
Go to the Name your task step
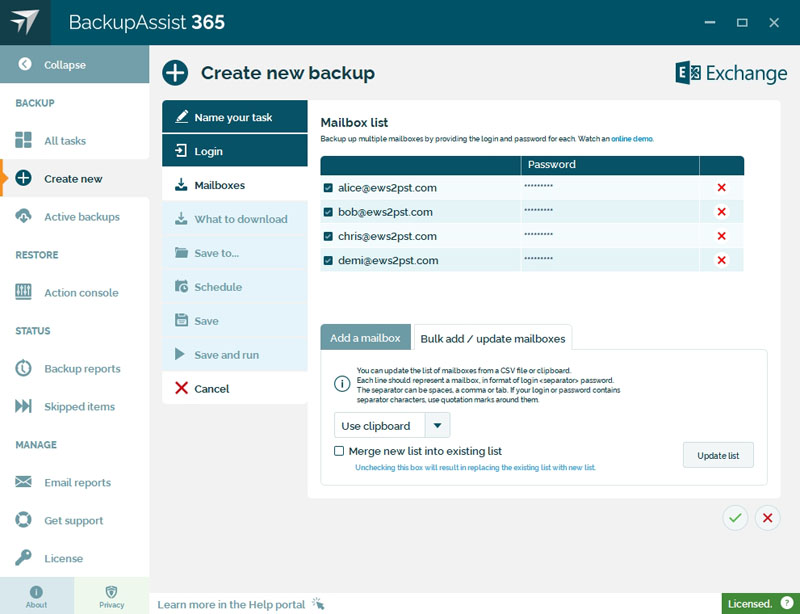coord(235,117)
